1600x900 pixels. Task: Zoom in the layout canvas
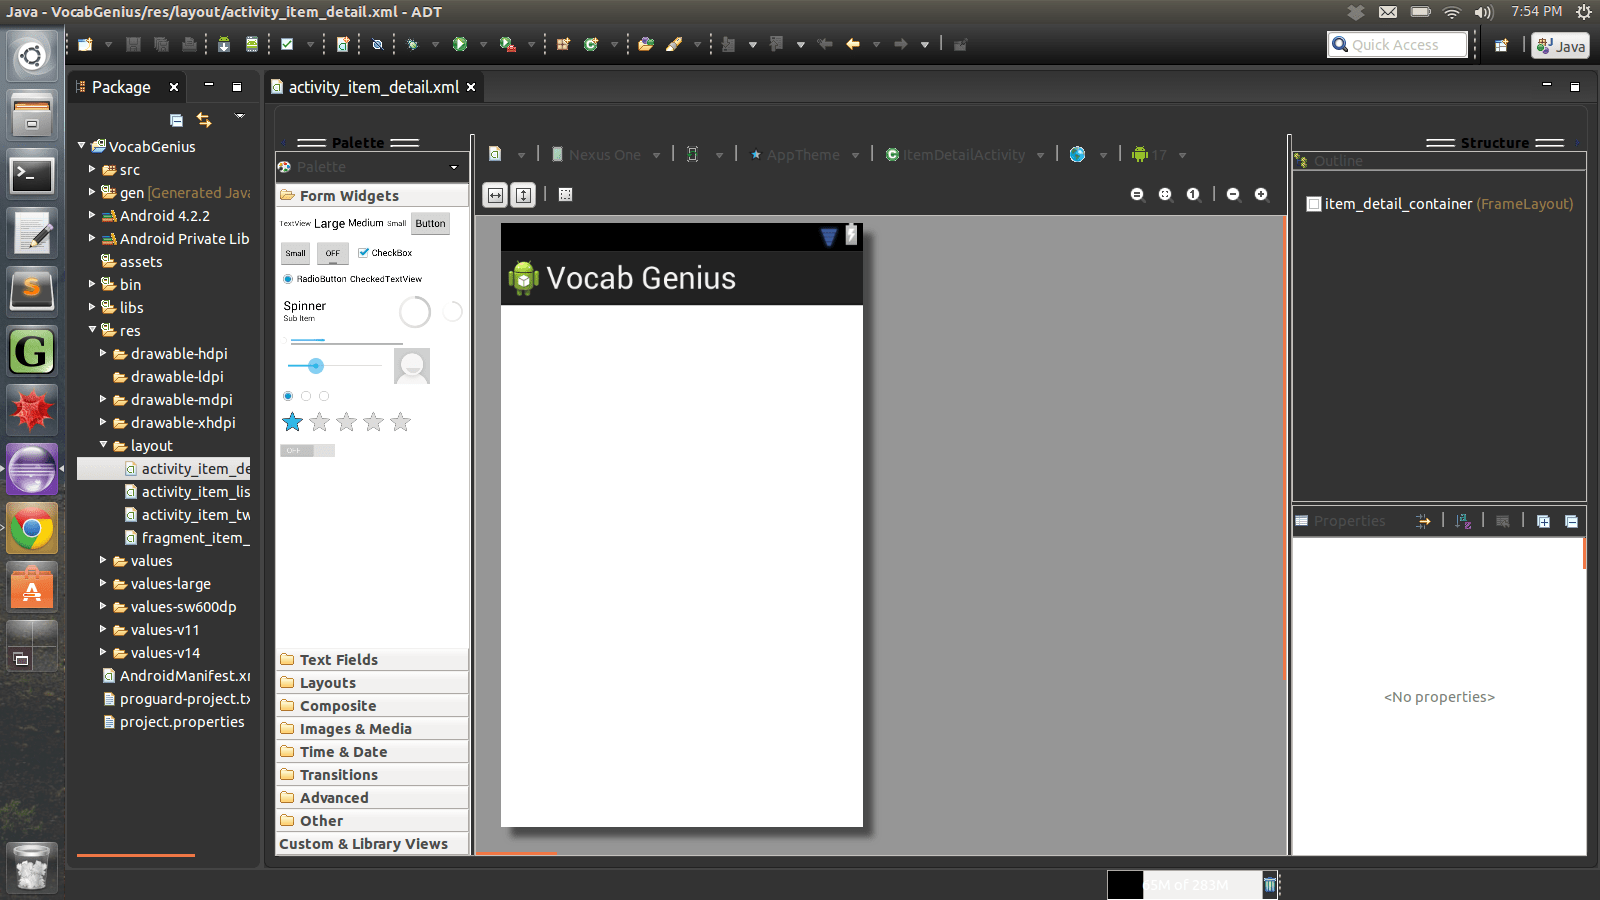coord(1261,194)
